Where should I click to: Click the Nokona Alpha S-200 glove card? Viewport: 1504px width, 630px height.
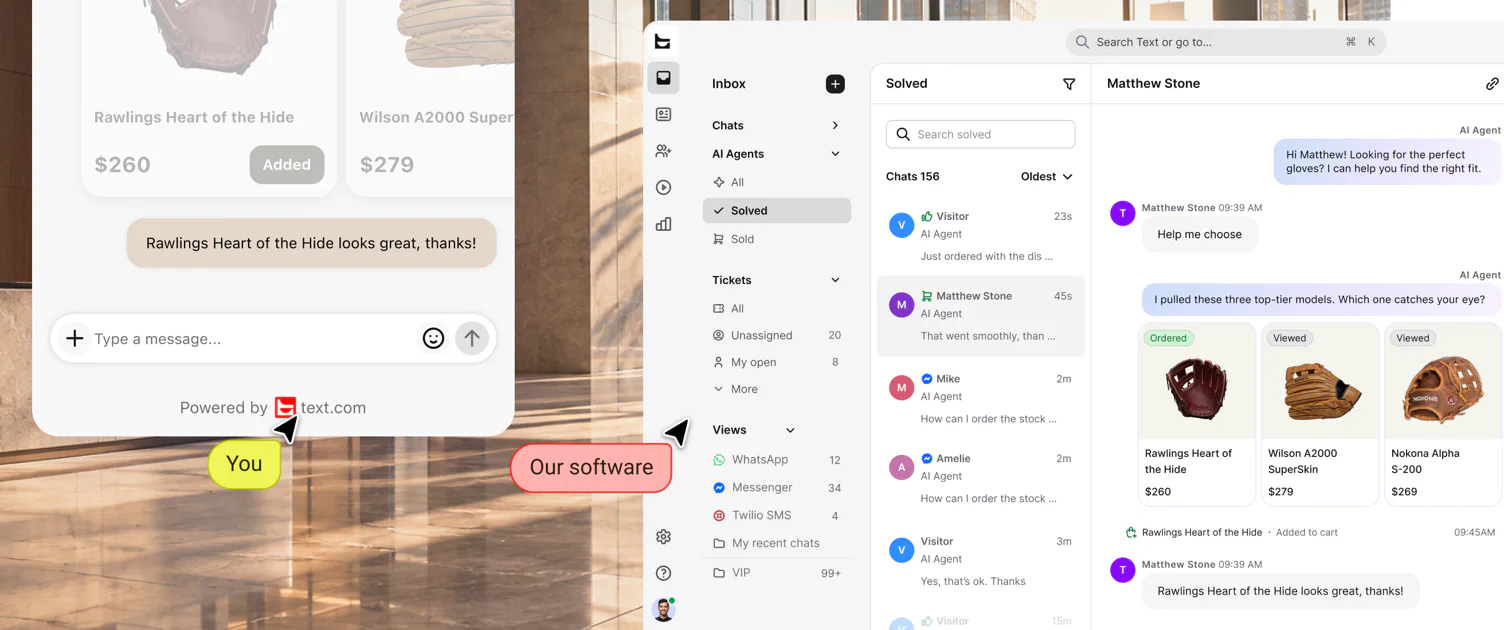tap(1443, 414)
